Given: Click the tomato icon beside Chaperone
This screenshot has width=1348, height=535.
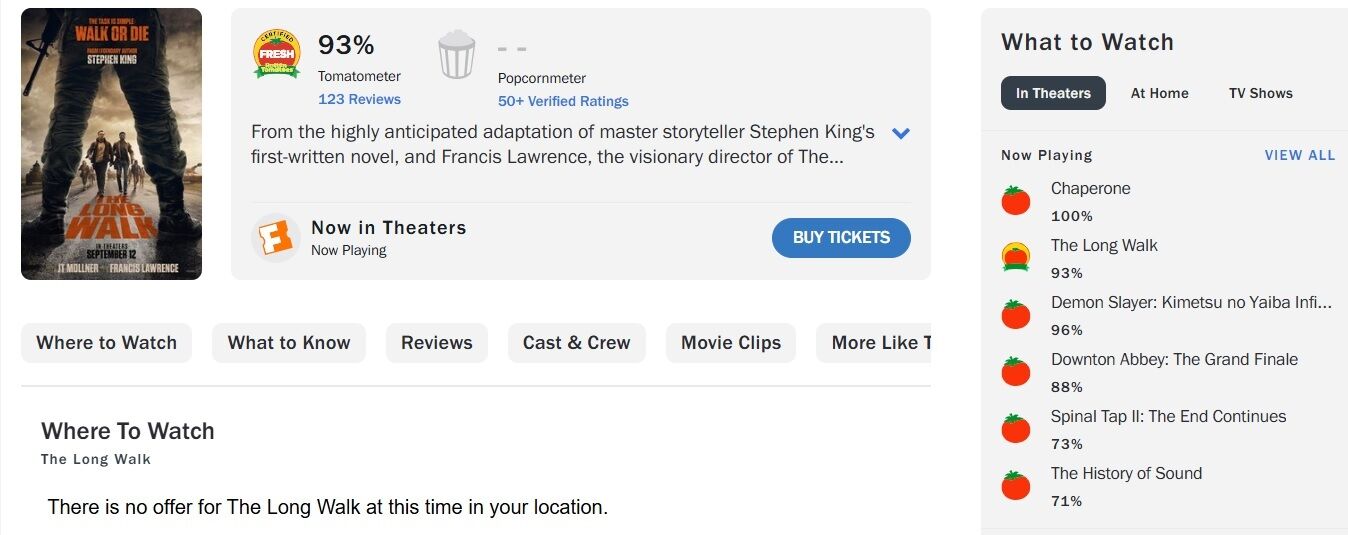Looking at the screenshot, I should 1016,200.
